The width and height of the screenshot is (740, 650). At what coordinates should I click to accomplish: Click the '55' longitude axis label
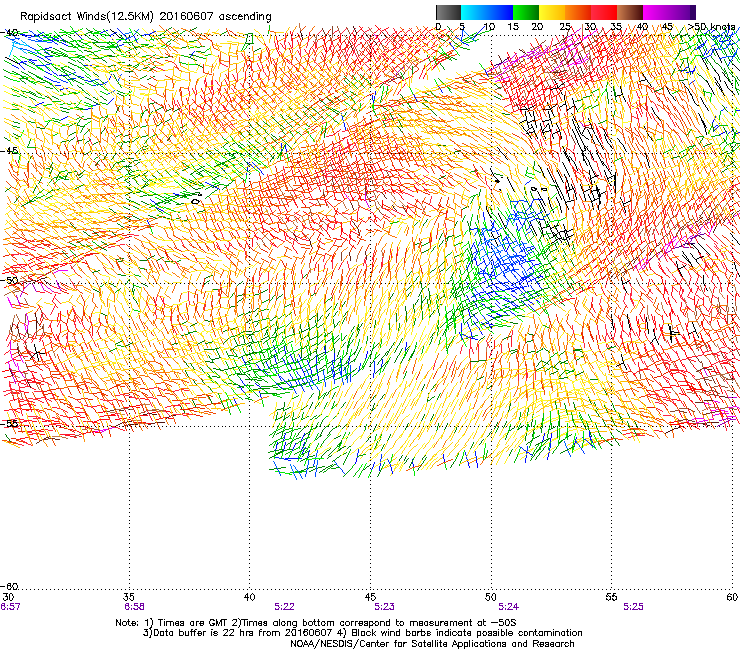(611, 597)
